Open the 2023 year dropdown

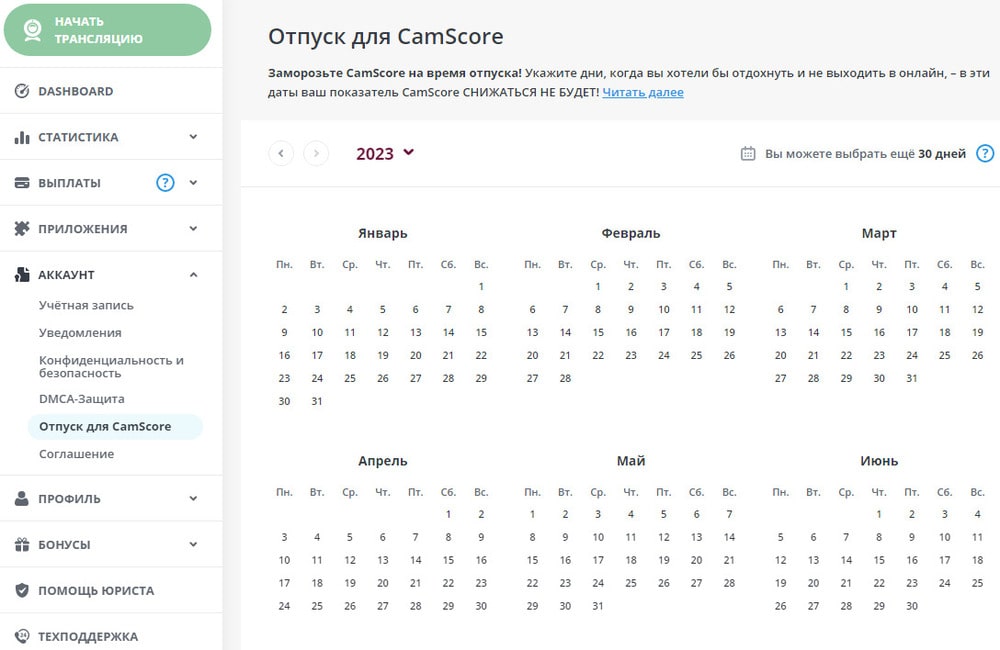[x=385, y=154]
